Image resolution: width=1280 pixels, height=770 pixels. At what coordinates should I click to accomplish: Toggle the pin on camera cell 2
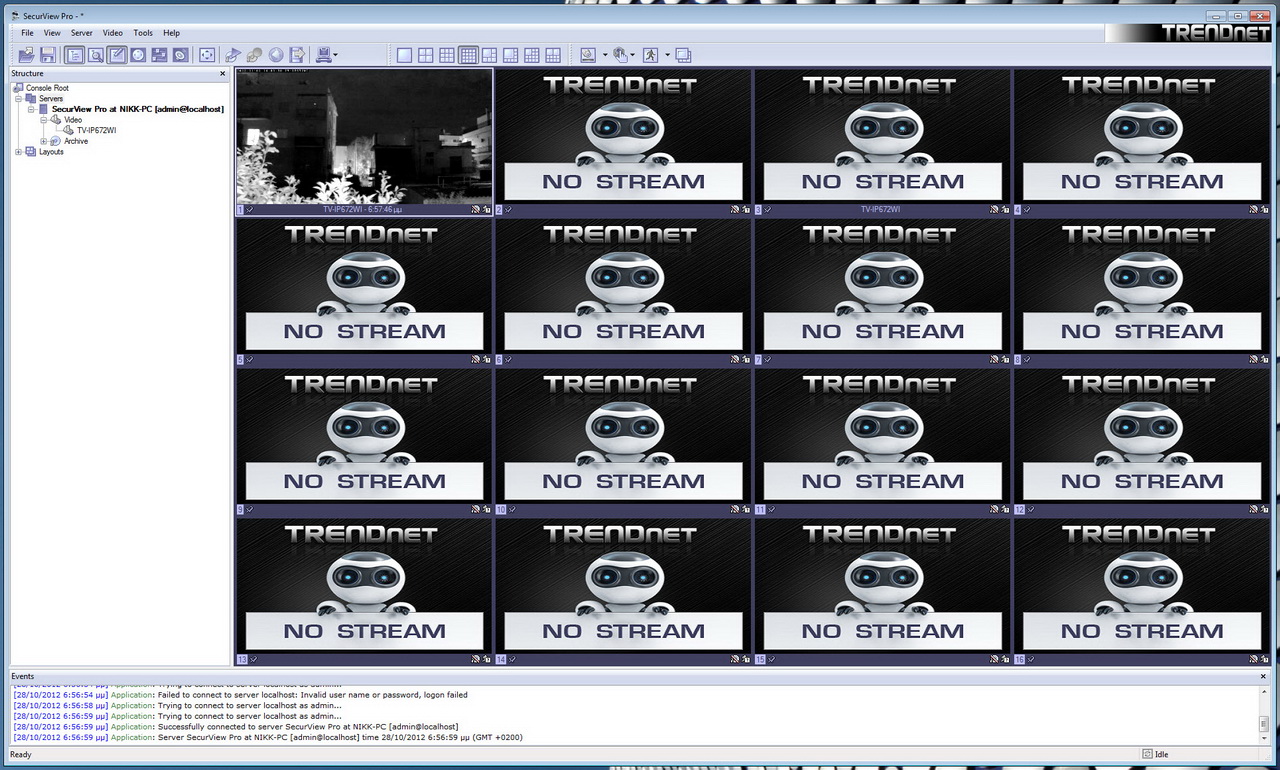tap(509, 210)
